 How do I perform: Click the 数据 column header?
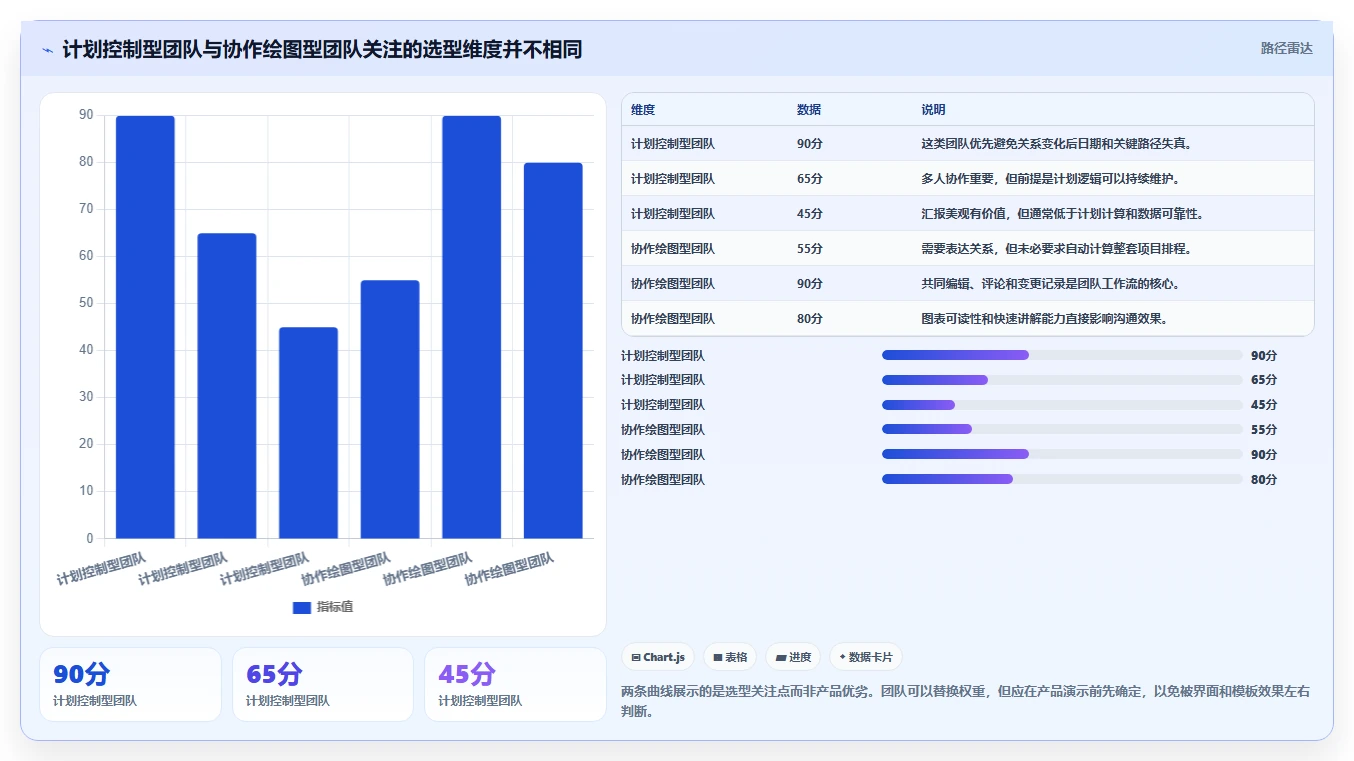tap(809, 110)
